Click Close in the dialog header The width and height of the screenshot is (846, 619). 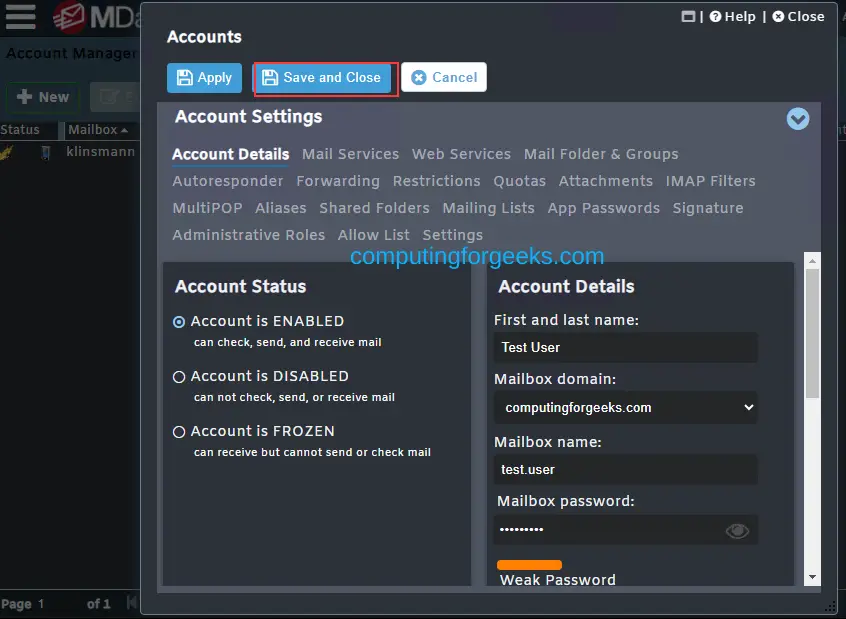(x=798, y=17)
